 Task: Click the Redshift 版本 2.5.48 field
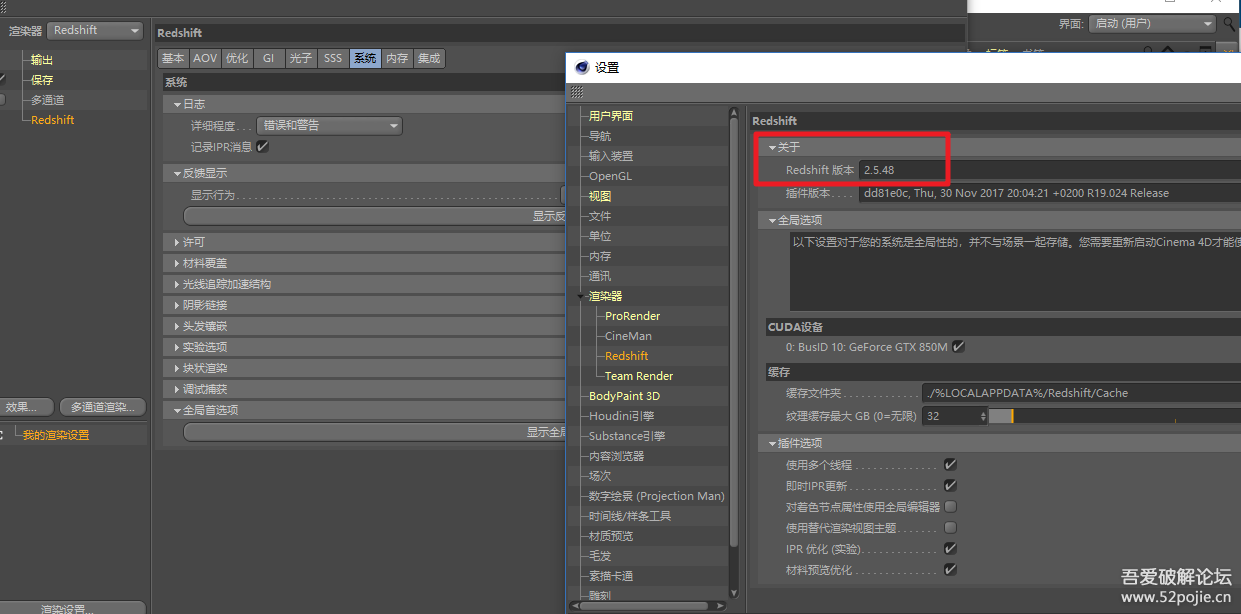coord(1049,170)
